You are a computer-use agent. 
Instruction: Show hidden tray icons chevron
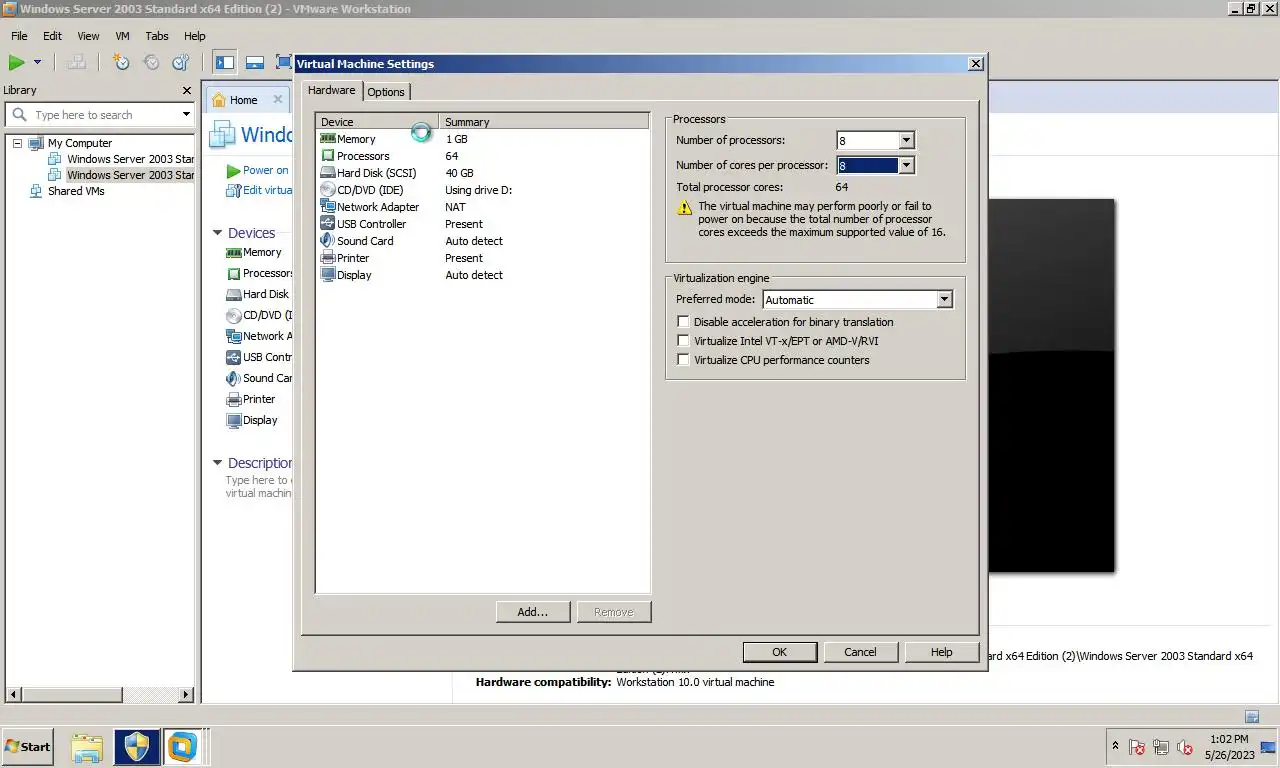(1115, 746)
